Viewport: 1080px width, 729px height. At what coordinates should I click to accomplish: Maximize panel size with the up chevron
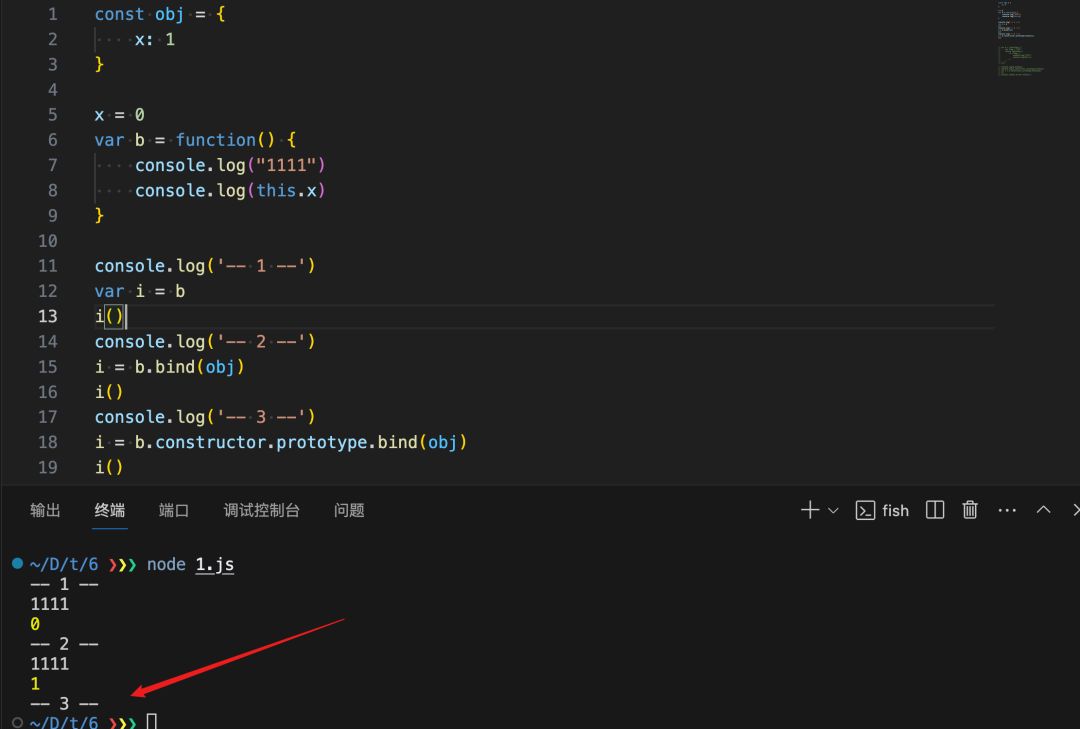click(x=1043, y=510)
